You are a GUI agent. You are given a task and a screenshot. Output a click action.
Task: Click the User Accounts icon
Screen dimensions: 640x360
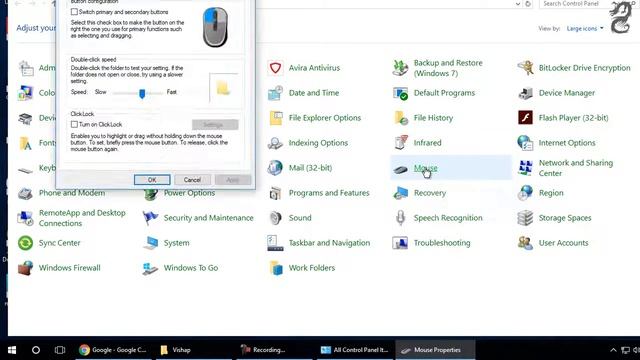coord(525,243)
